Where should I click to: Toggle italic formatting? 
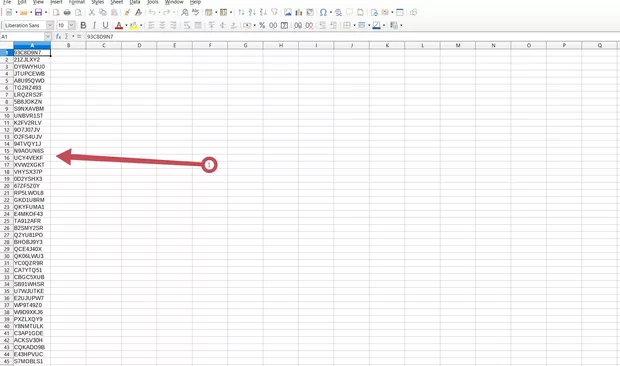94,25
